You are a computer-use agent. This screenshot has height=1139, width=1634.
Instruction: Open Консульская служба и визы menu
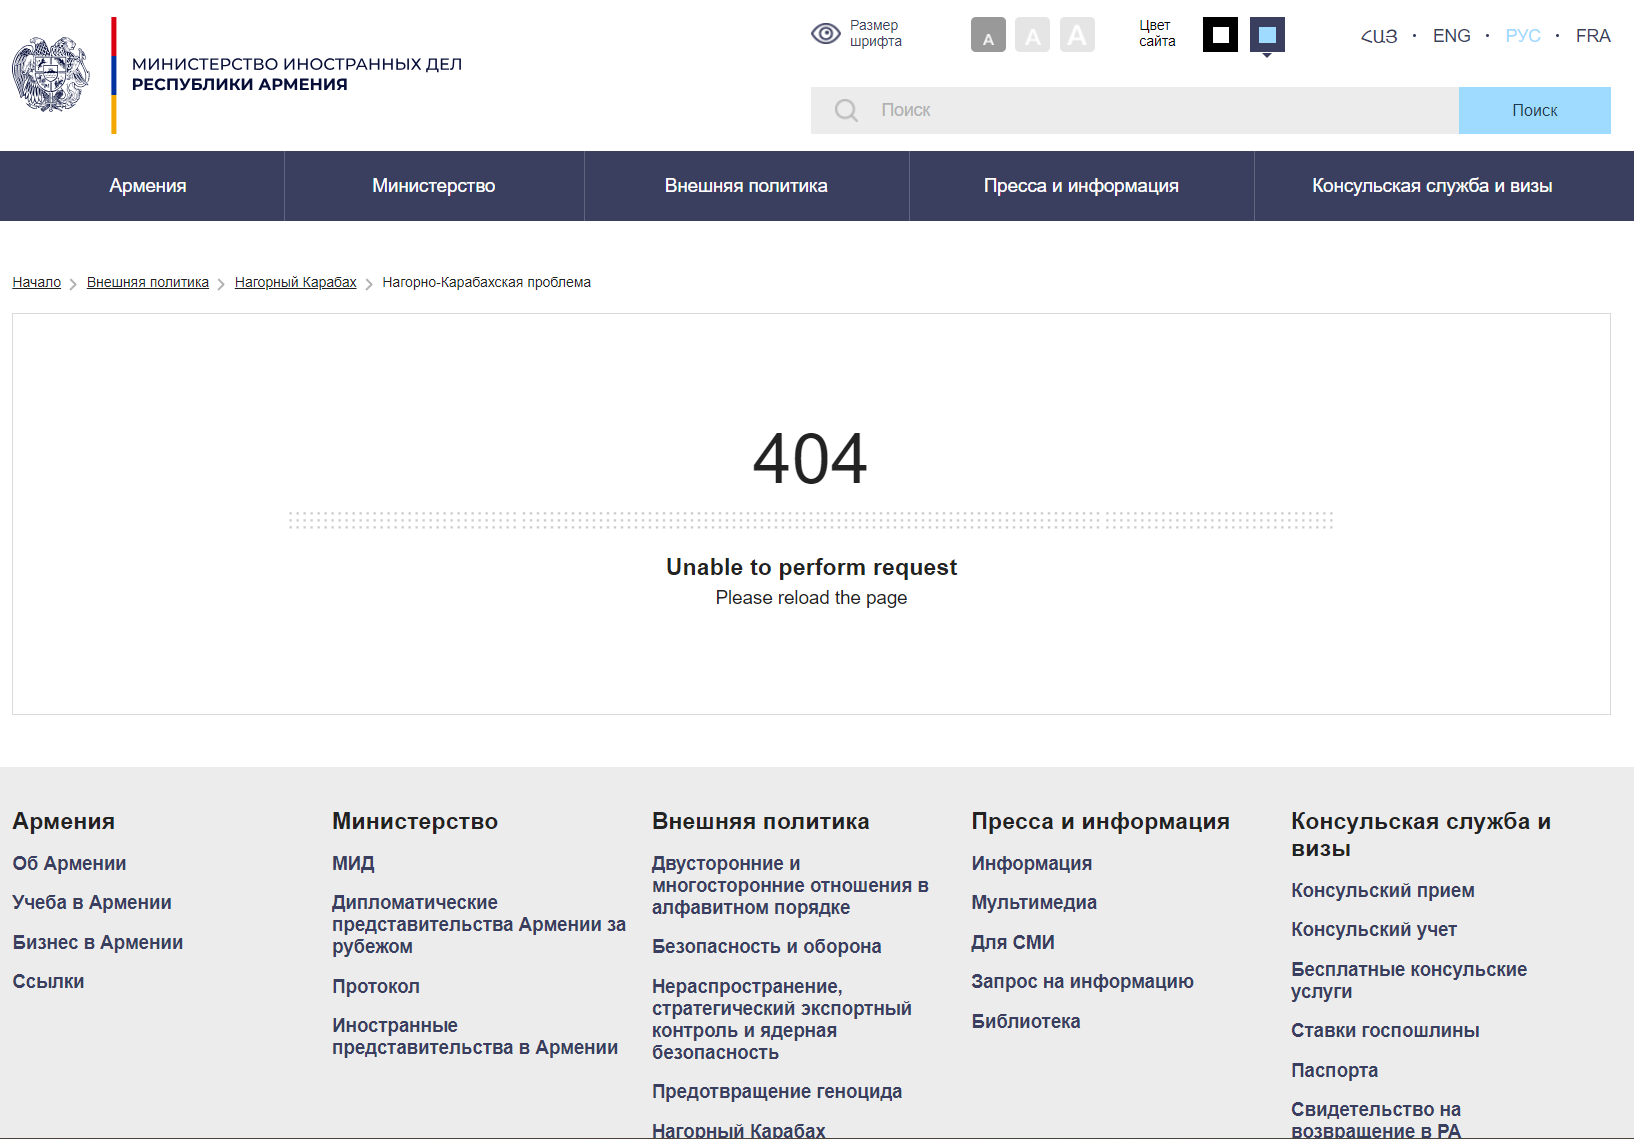pyautogui.click(x=1432, y=186)
